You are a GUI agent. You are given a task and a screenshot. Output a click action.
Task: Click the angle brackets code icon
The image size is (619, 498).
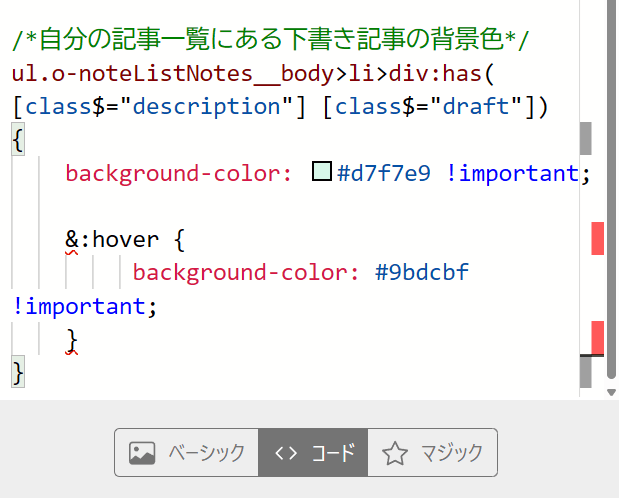(x=286, y=453)
